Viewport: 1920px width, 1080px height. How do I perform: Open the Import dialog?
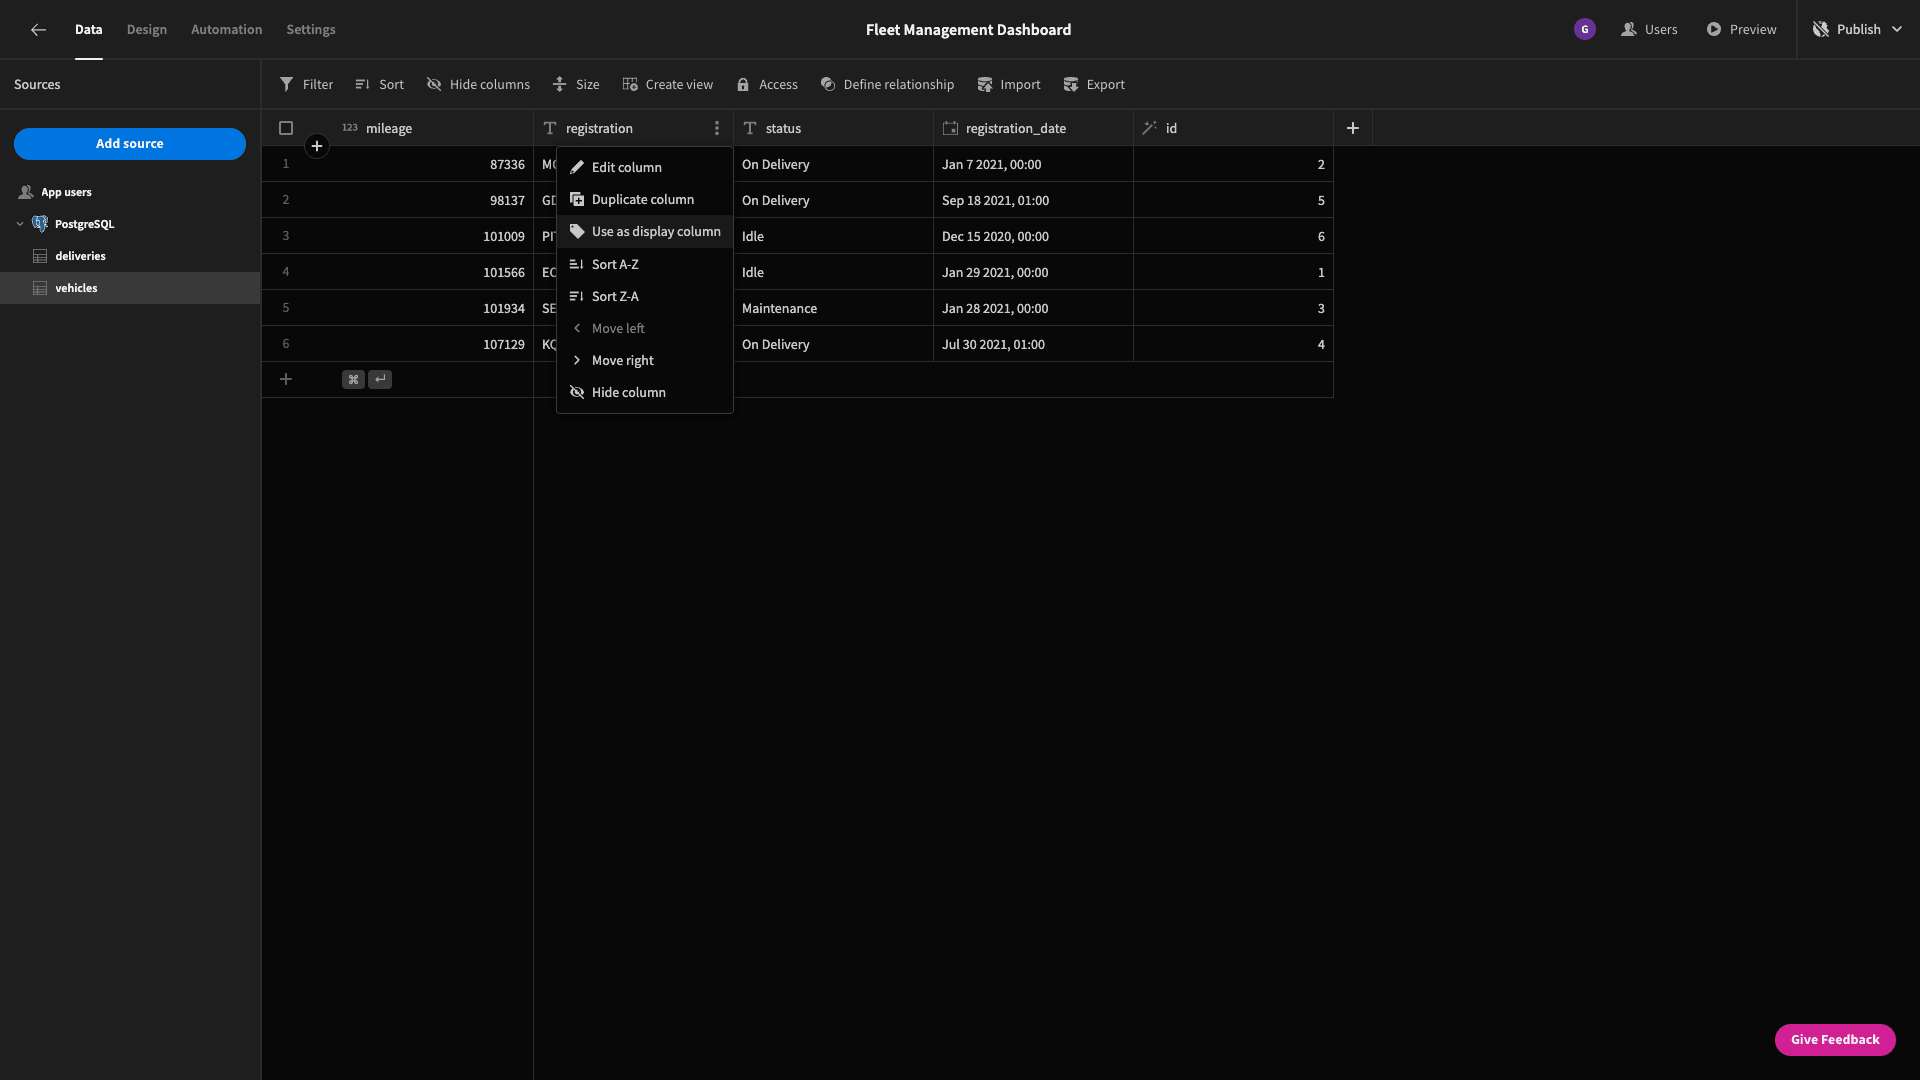pyautogui.click(x=1008, y=85)
